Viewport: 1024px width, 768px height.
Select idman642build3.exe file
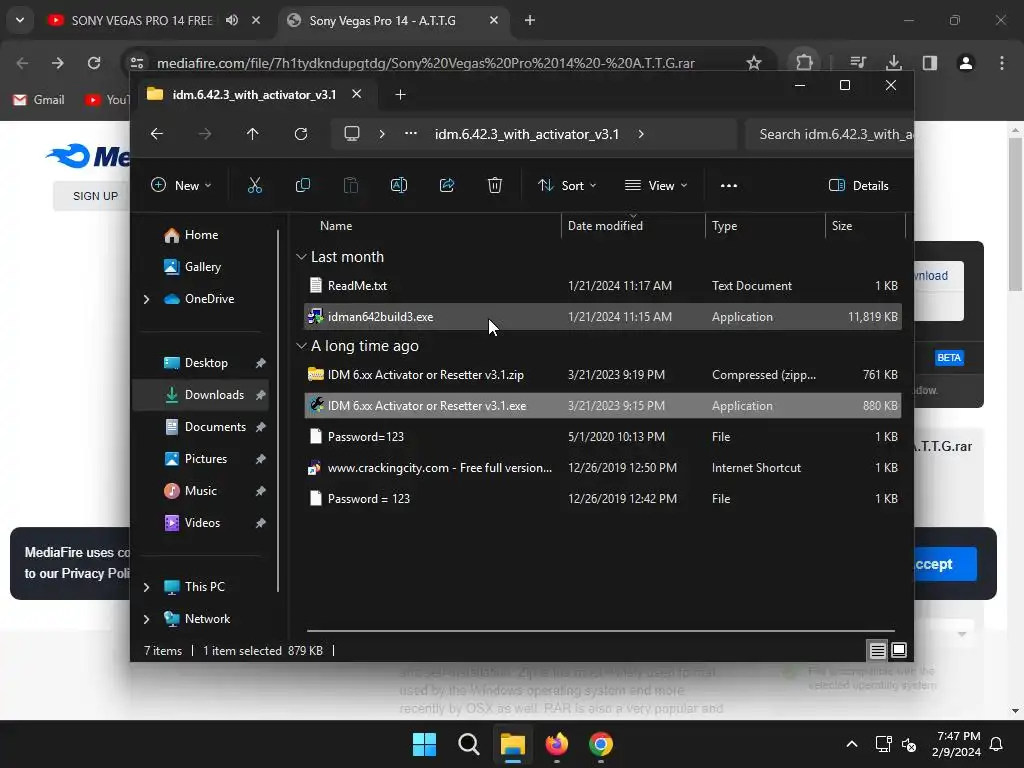603,317
